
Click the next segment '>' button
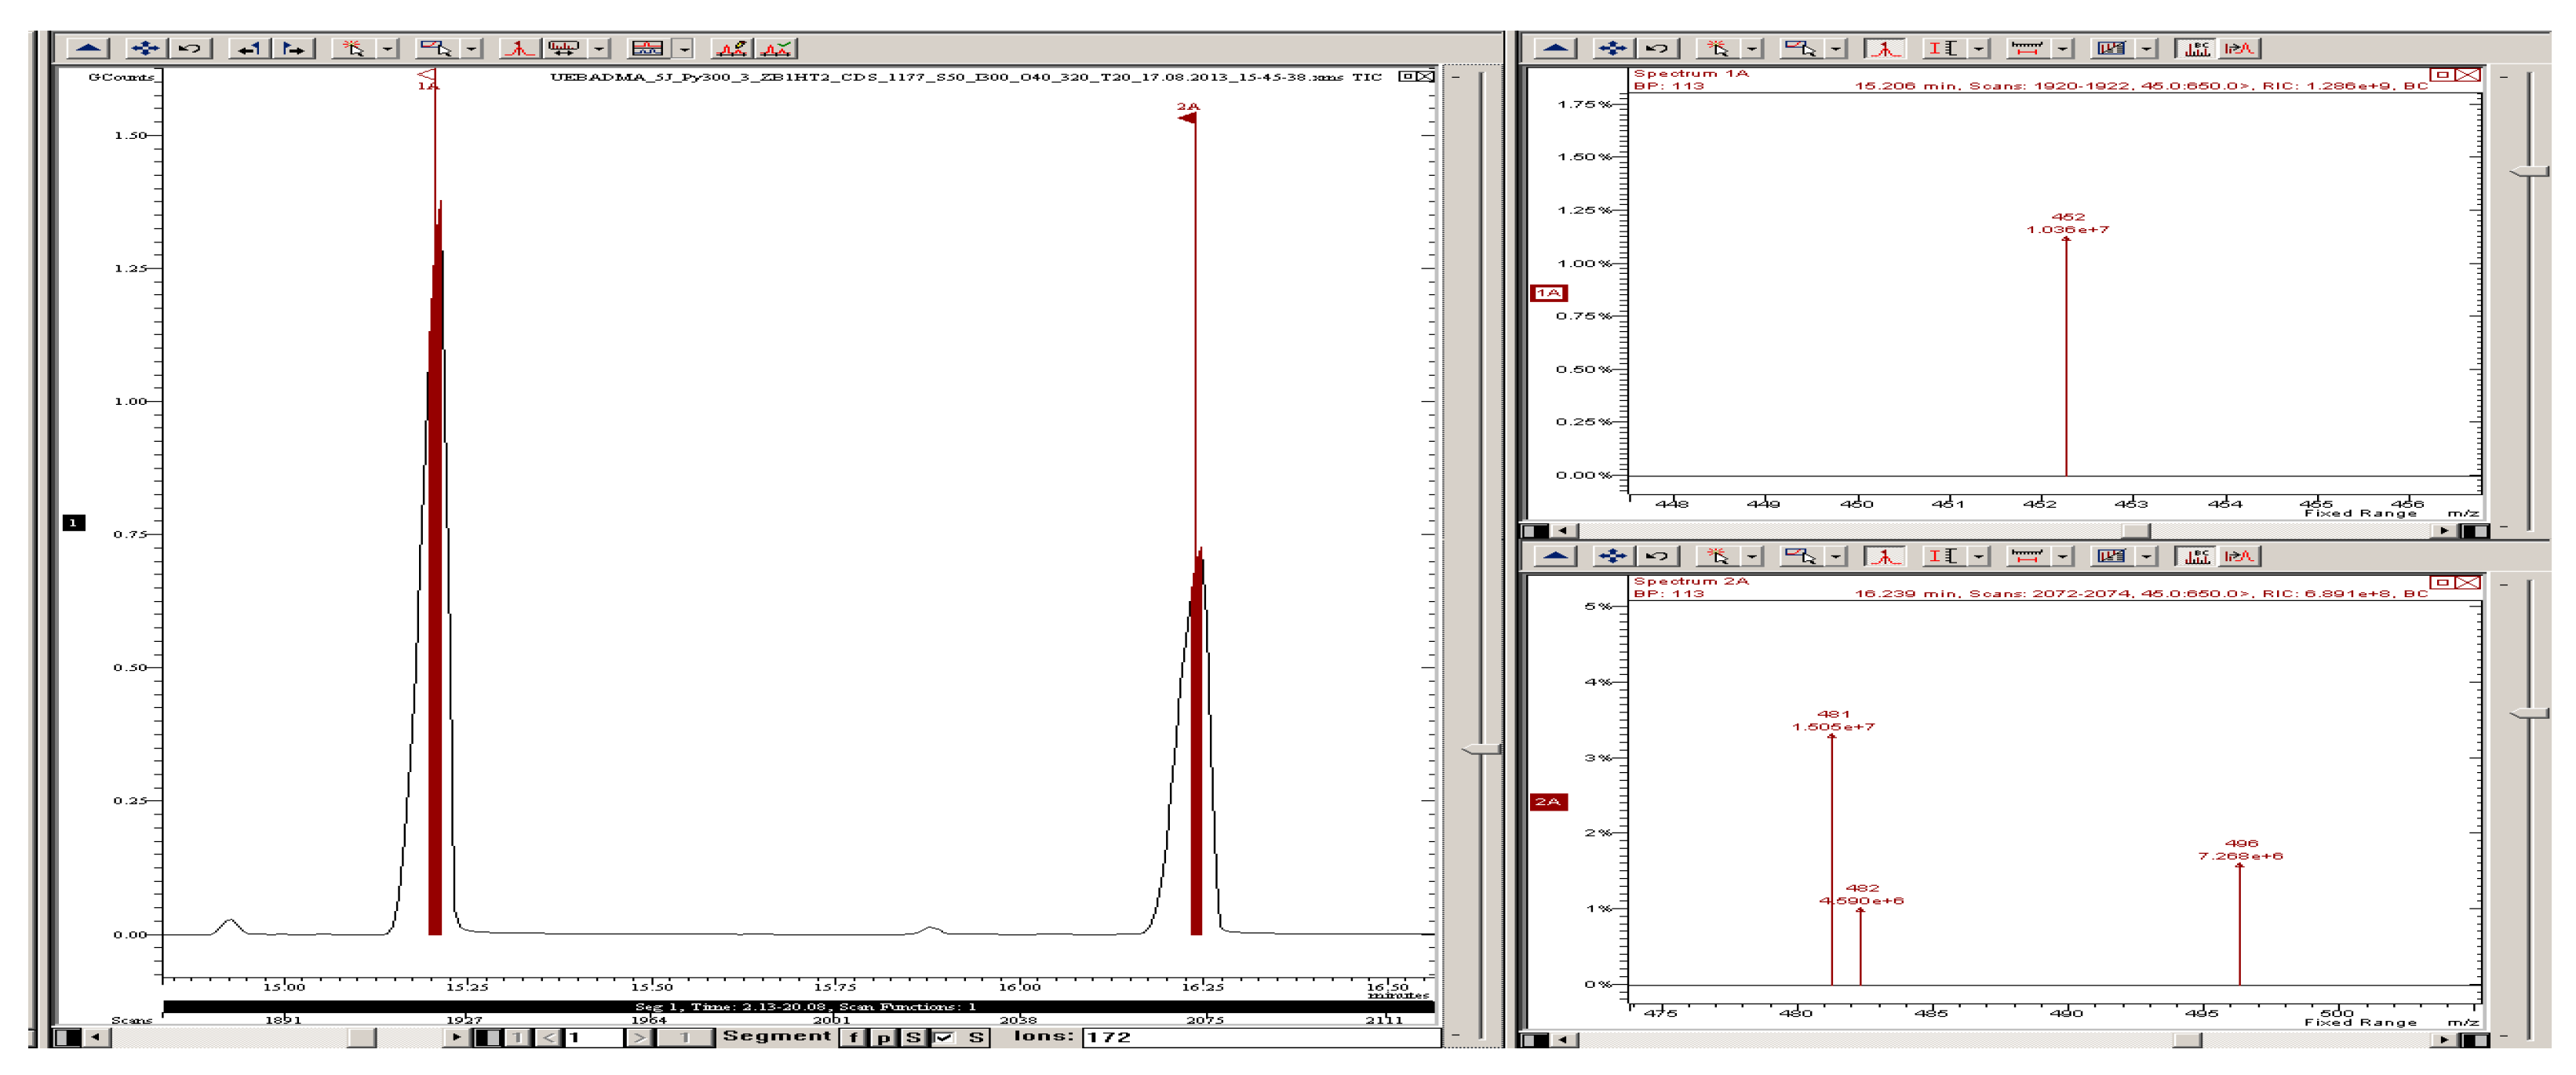pyautogui.click(x=639, y=1037)
